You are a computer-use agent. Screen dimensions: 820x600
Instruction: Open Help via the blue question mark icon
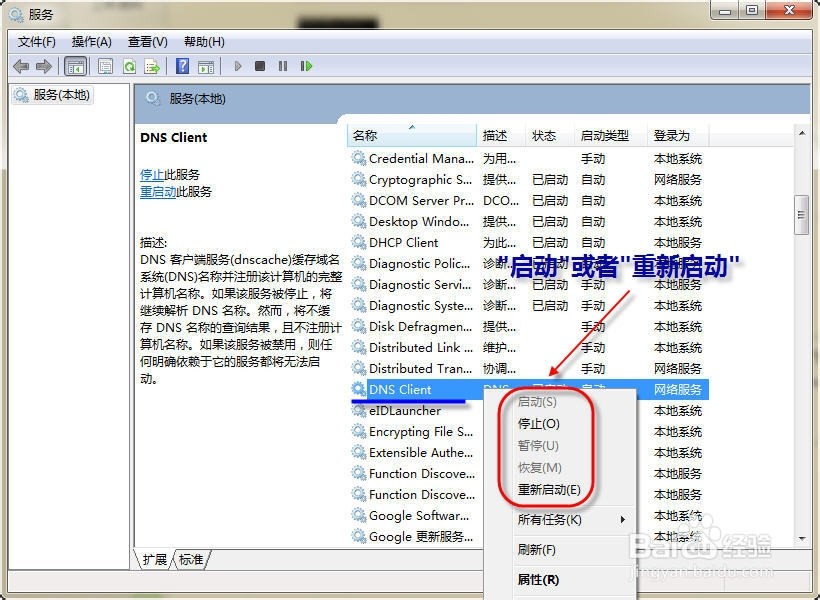[x=182, y=66]
